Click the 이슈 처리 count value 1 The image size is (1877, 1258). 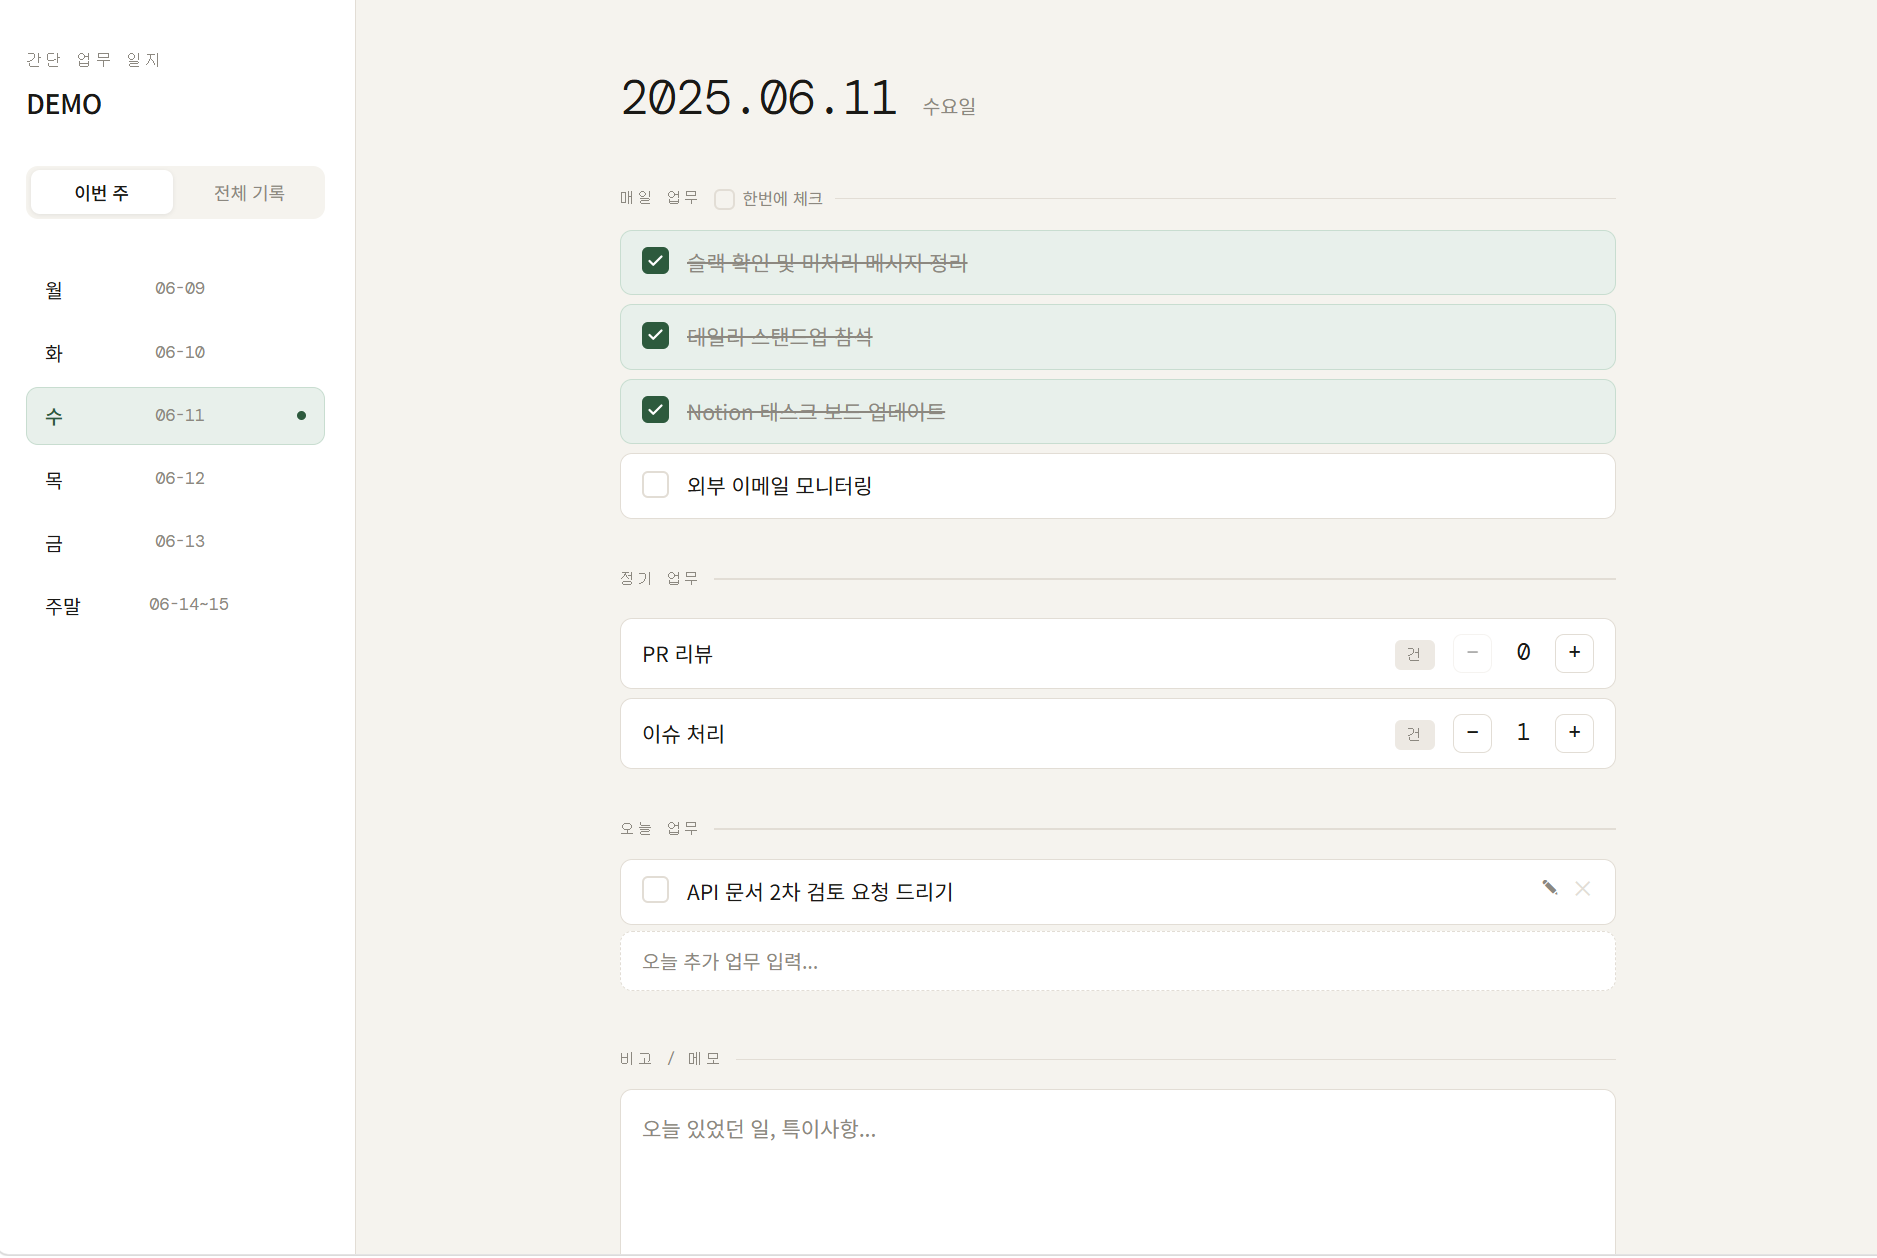tap(1523, 732)
